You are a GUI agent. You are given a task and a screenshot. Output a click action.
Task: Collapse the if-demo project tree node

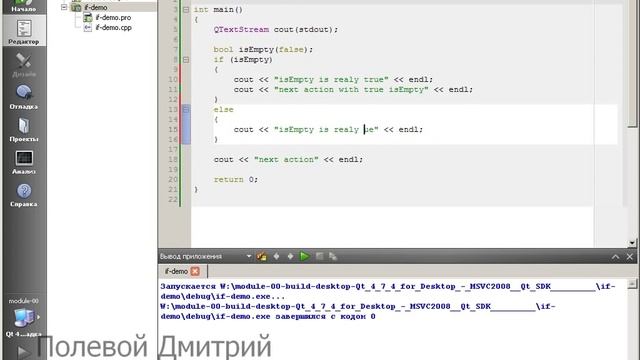pos(64,7)
